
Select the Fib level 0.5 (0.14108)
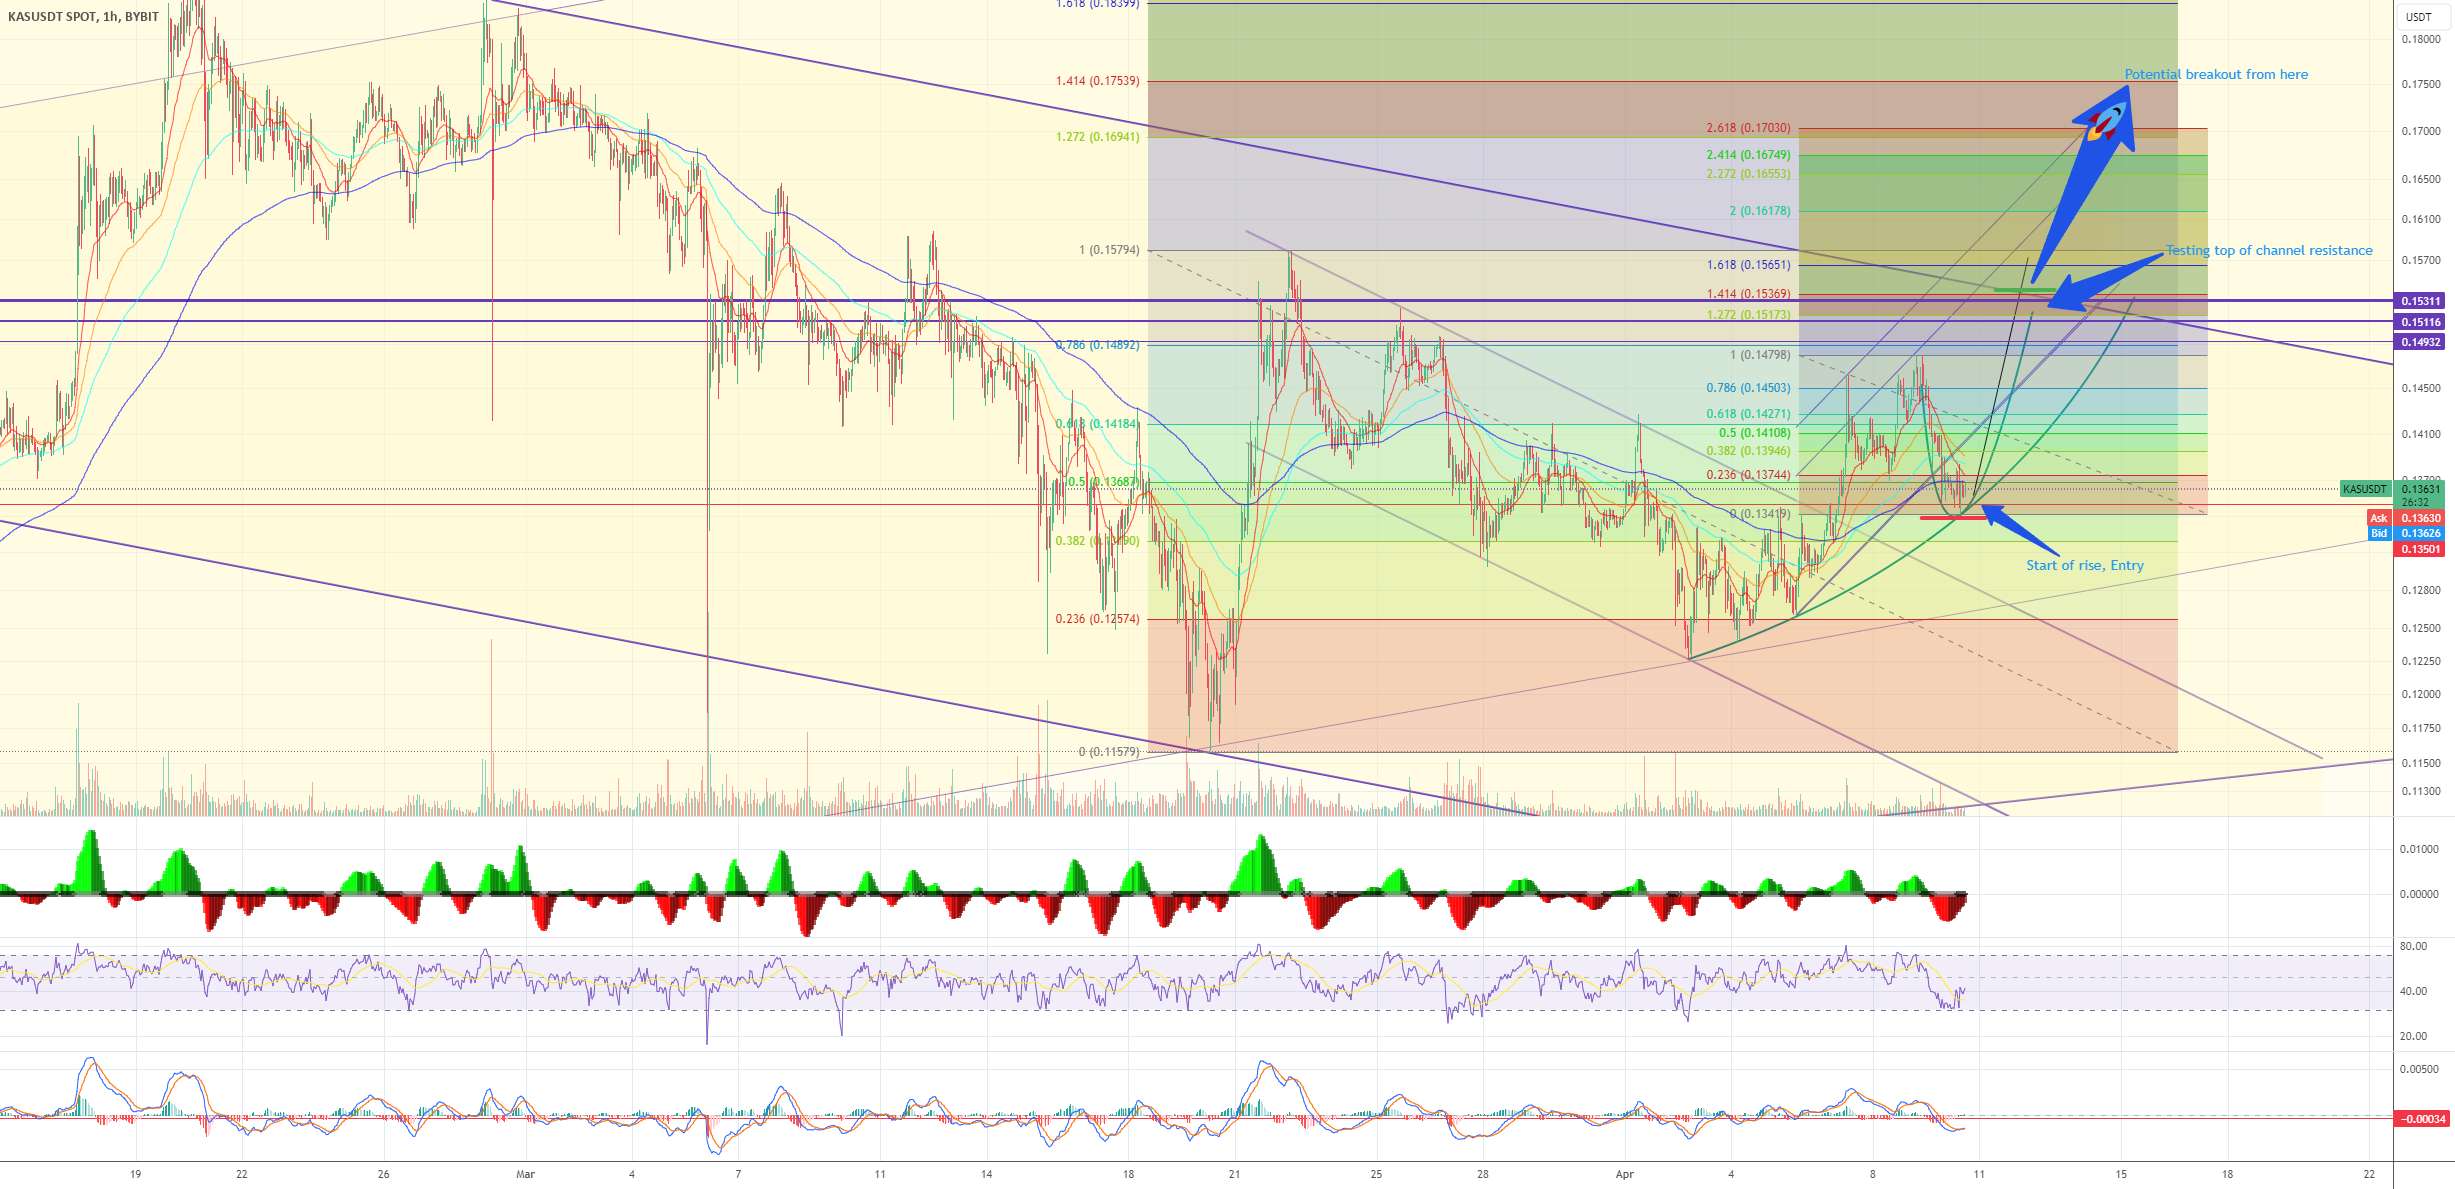tap(1754, 433)
